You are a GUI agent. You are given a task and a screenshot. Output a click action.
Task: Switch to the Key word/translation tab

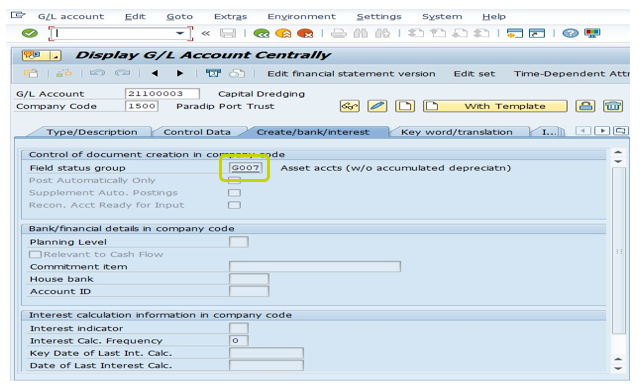pyautogui.click(x=457, y=132)
